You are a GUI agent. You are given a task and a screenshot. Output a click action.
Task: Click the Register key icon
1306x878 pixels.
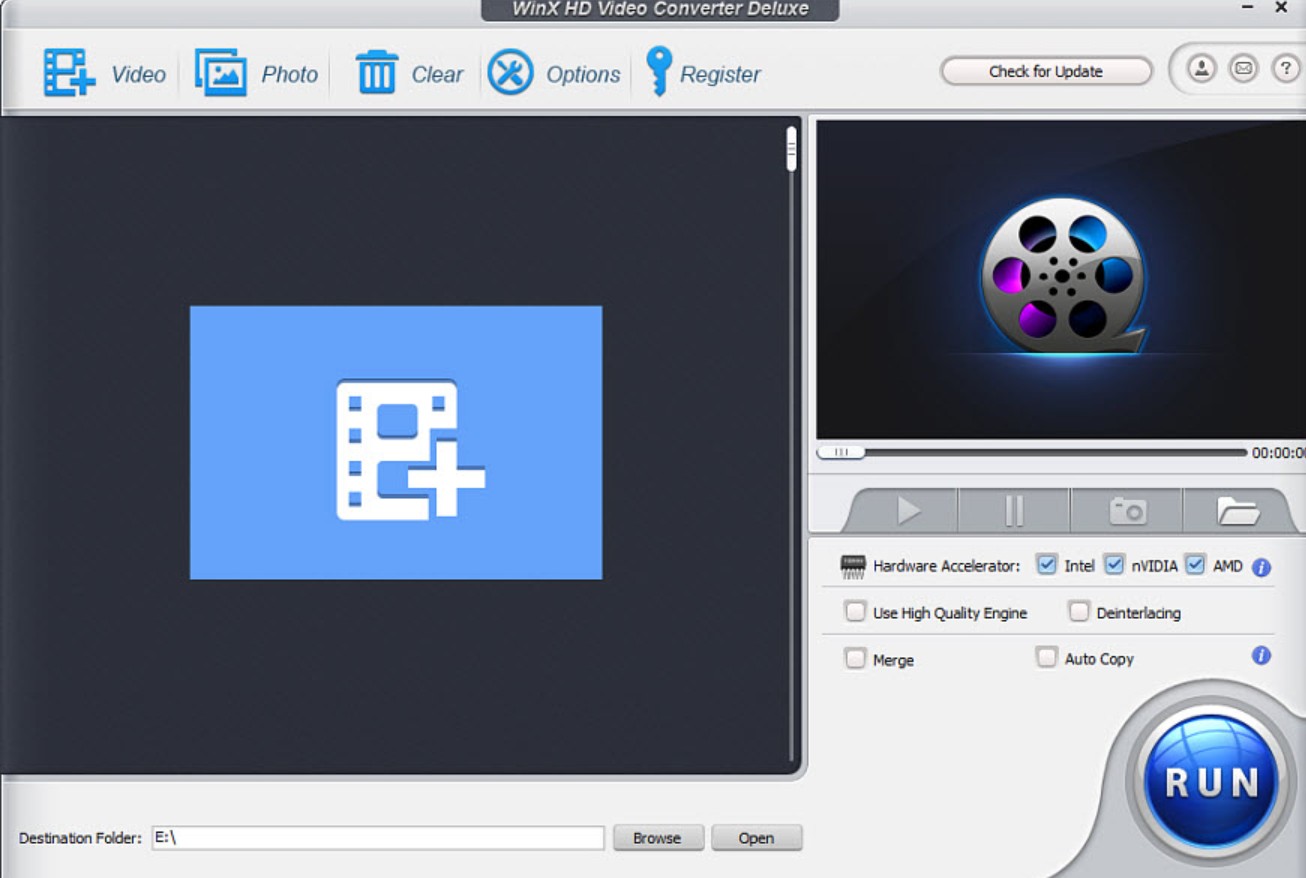(658, 72)
